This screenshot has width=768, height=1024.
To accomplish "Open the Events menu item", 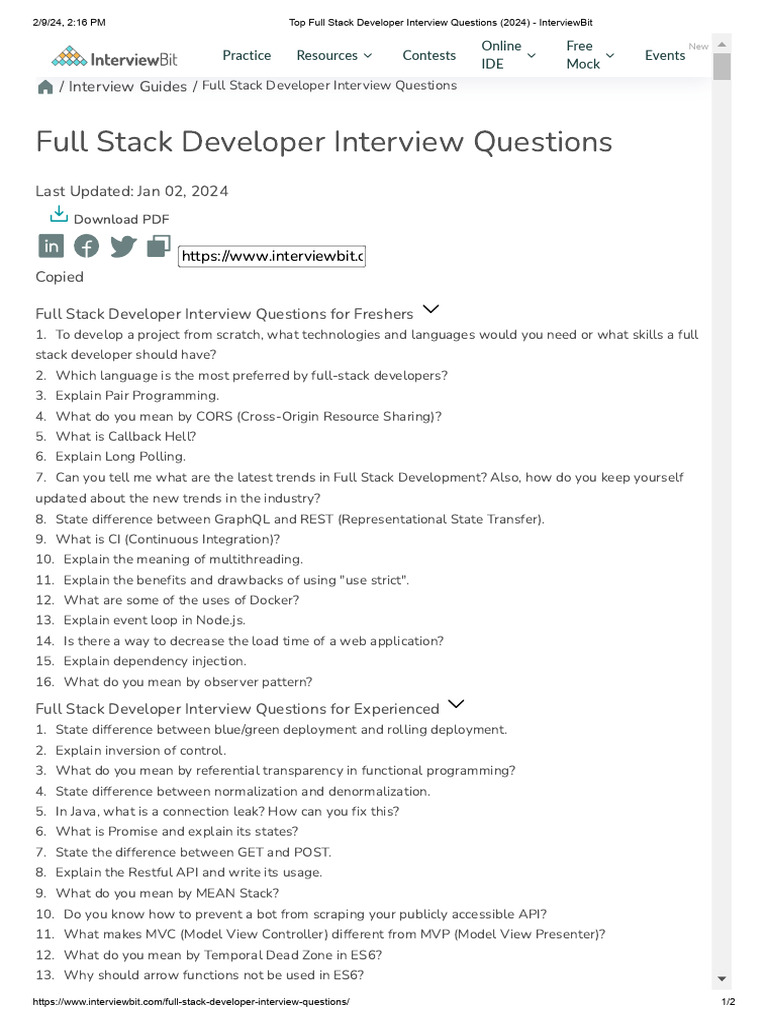I will point(665,55).
